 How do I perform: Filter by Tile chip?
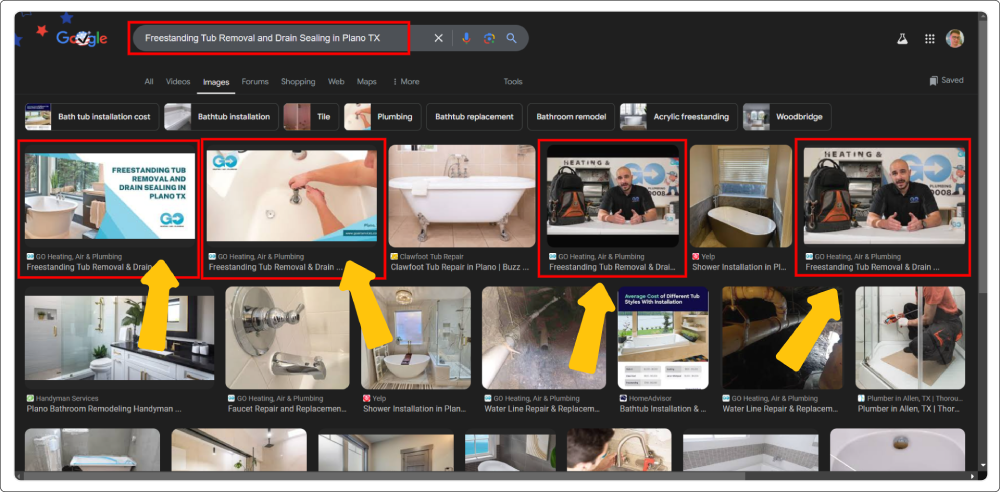click(311, 117)
